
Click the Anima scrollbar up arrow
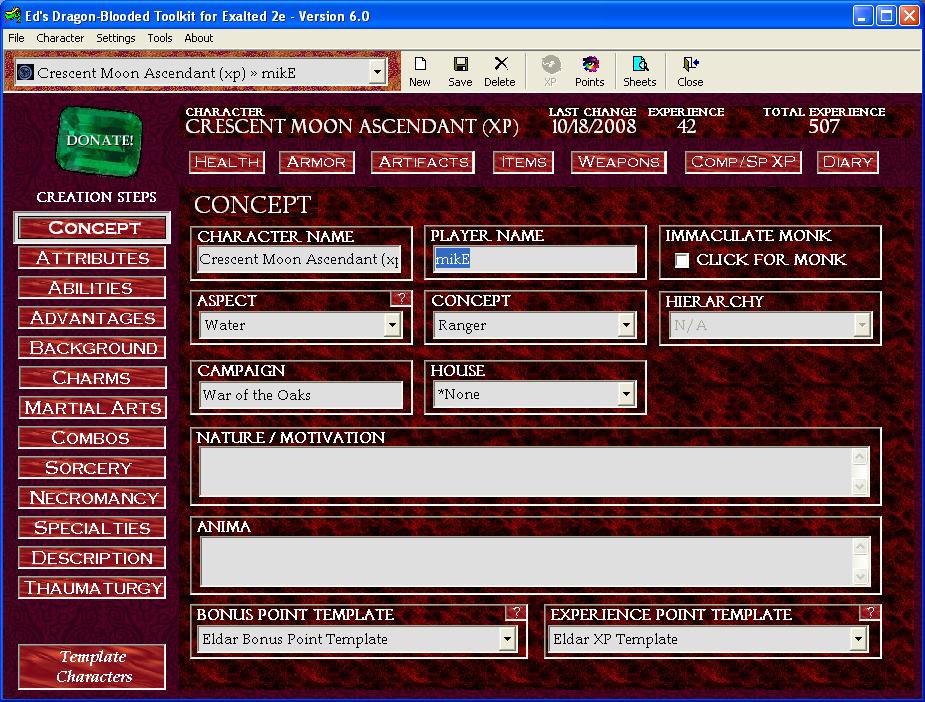pos(860,546)
